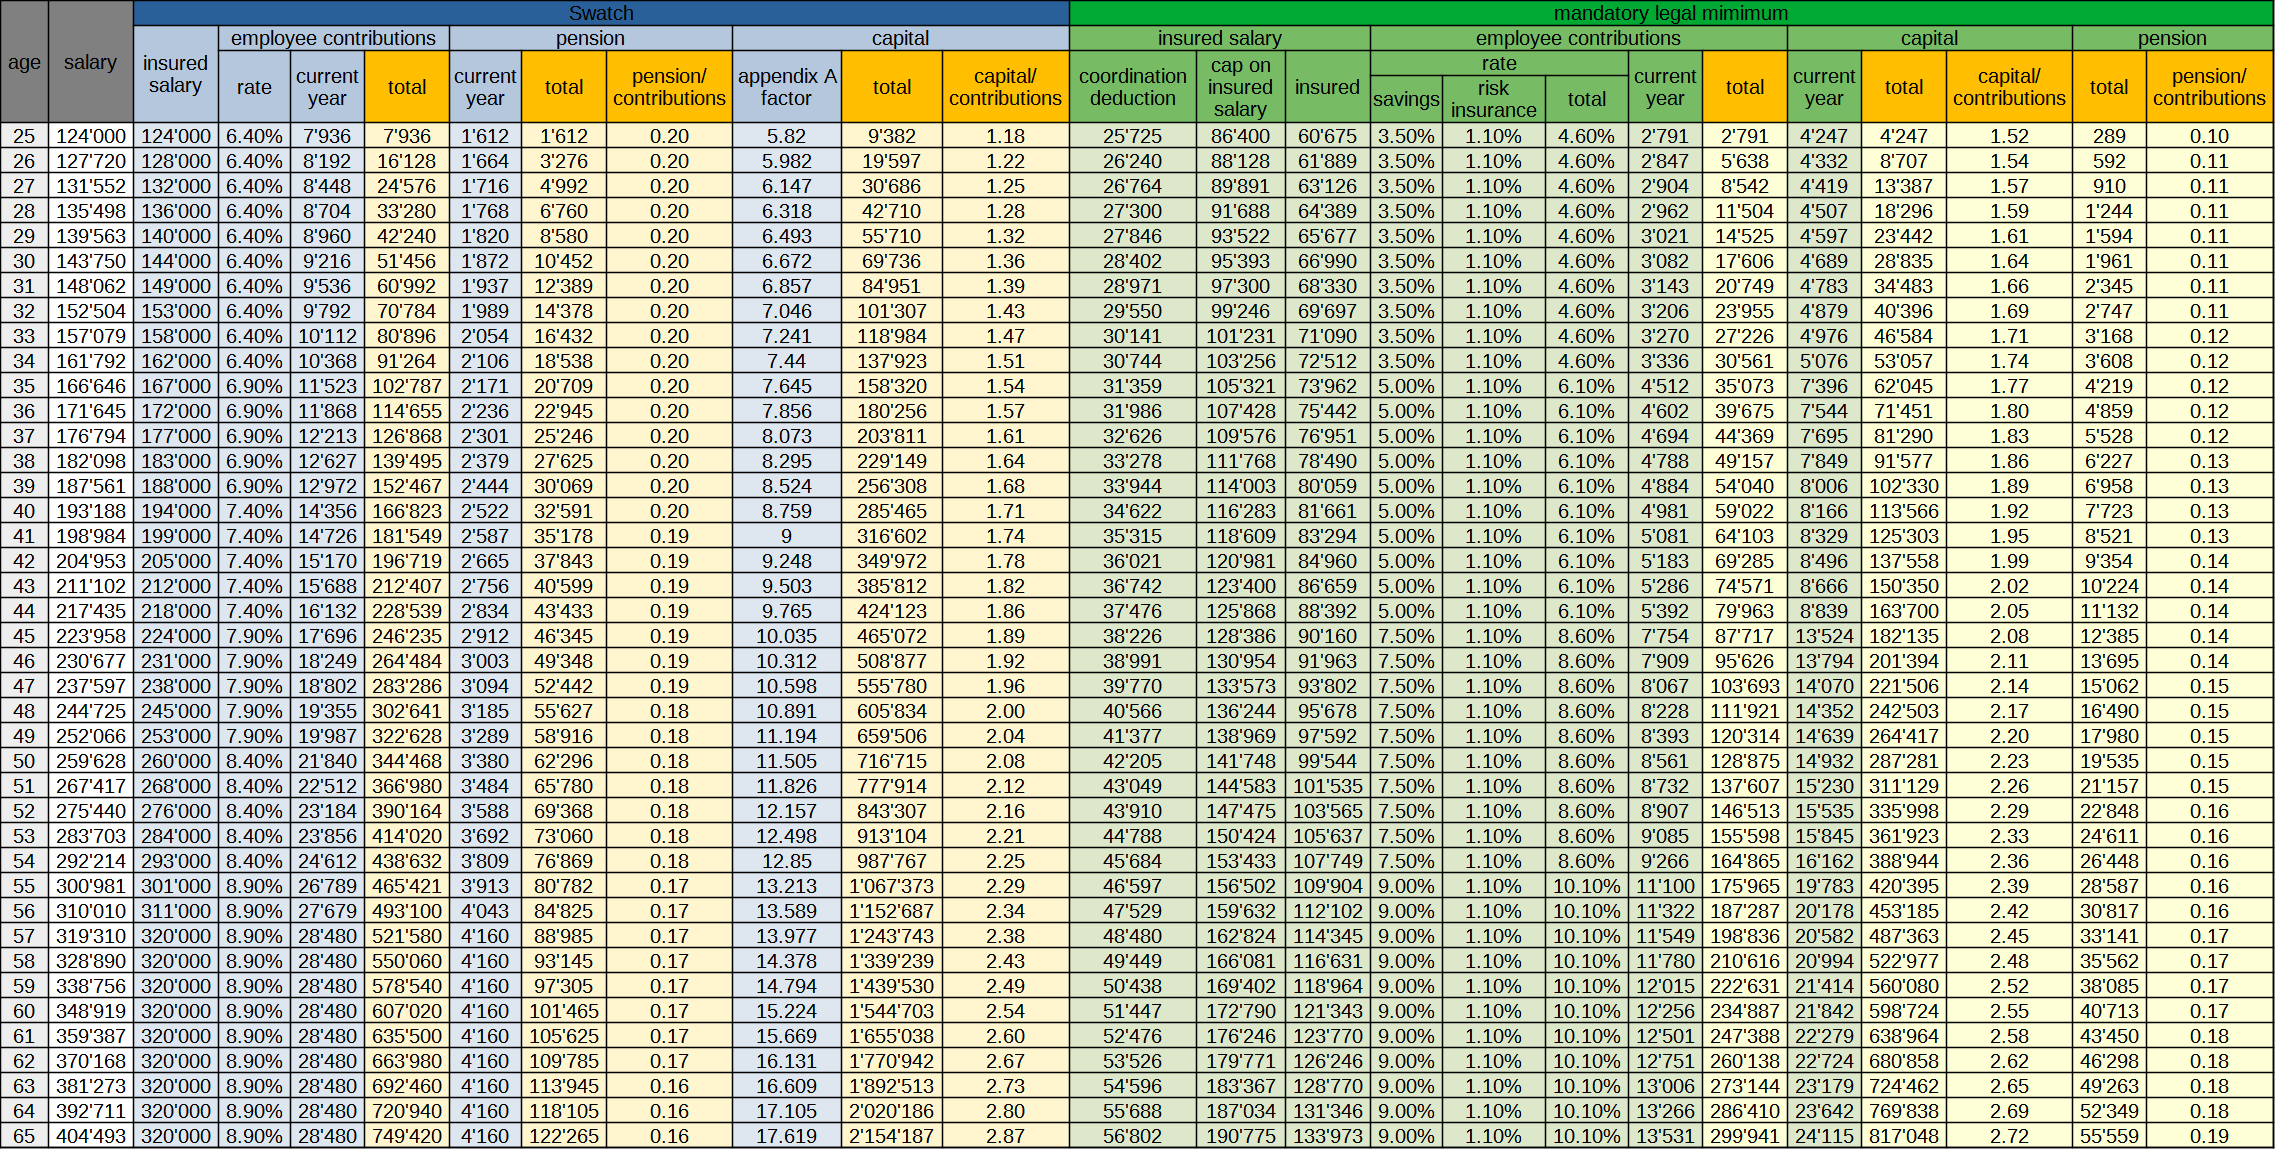This screenshot has height=1176, width=2294.
Task: Select Swatch capital total 716'715
Action: coord(891,761)
